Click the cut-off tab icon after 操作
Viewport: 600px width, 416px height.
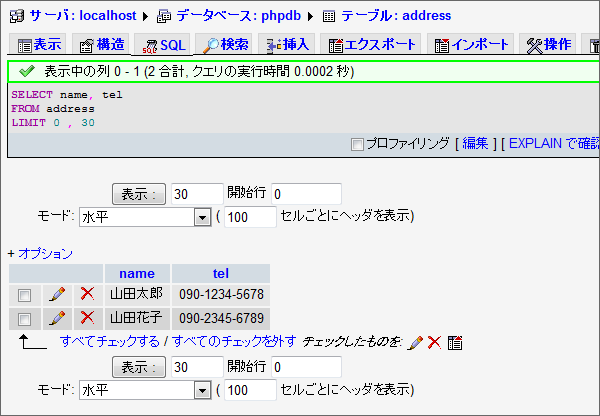[595, 45]
